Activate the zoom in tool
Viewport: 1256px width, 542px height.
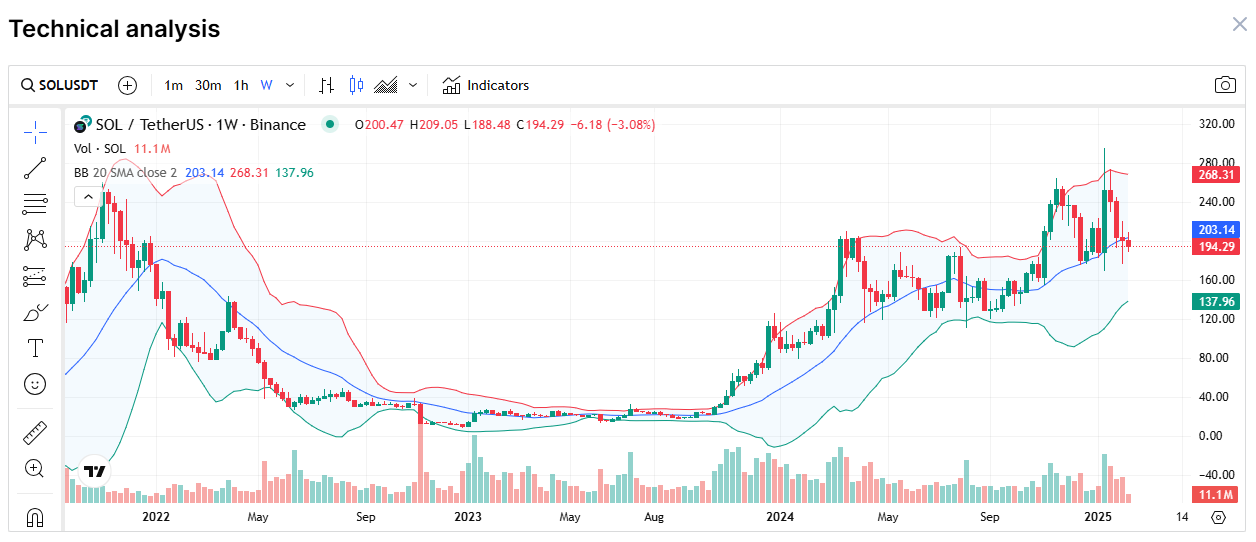[35, 468]
